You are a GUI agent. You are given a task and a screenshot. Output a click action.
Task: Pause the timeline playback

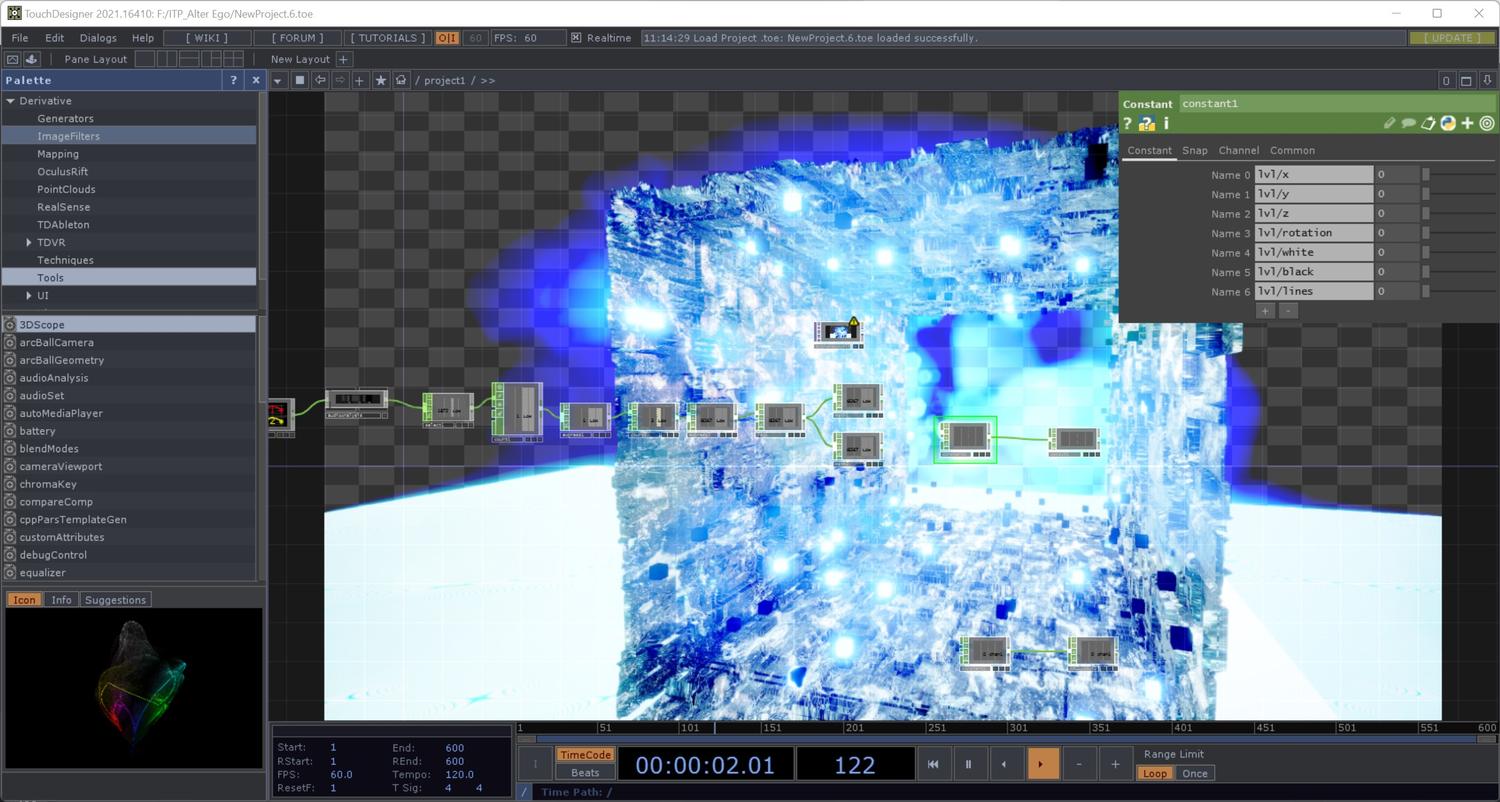[x=968, y=764]
